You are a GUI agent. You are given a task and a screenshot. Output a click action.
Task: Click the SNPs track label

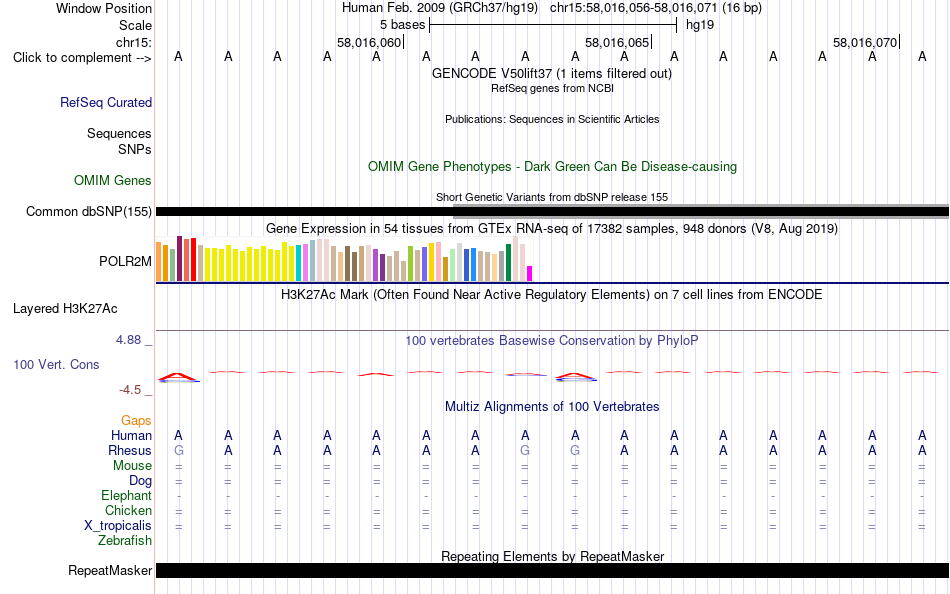(x=135, y=149)
